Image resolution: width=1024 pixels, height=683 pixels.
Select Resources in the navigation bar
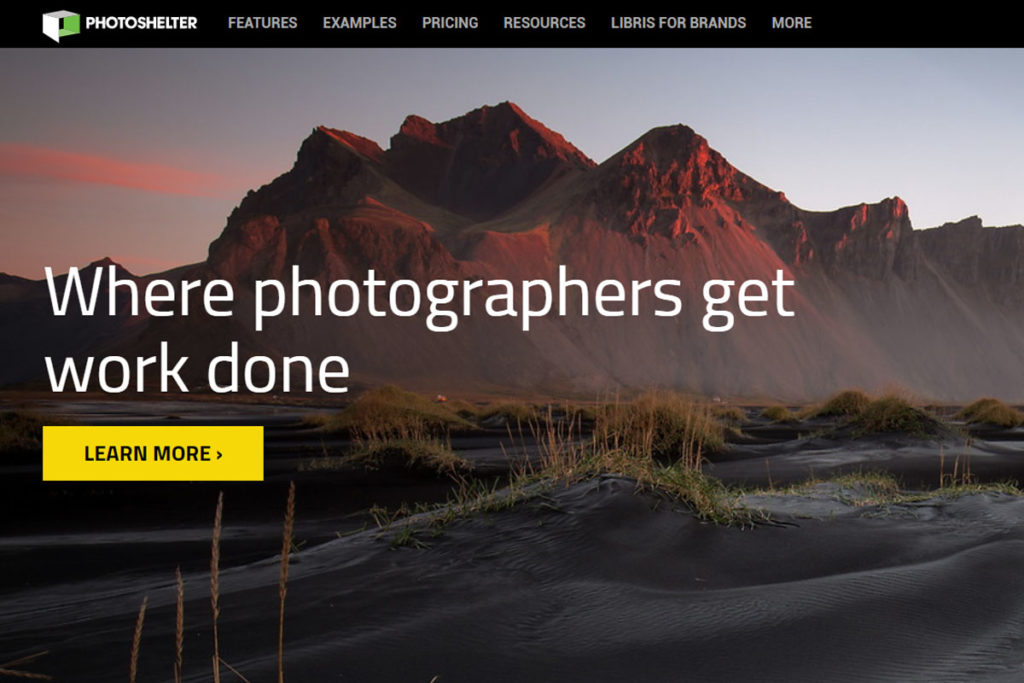coord(544,23)
